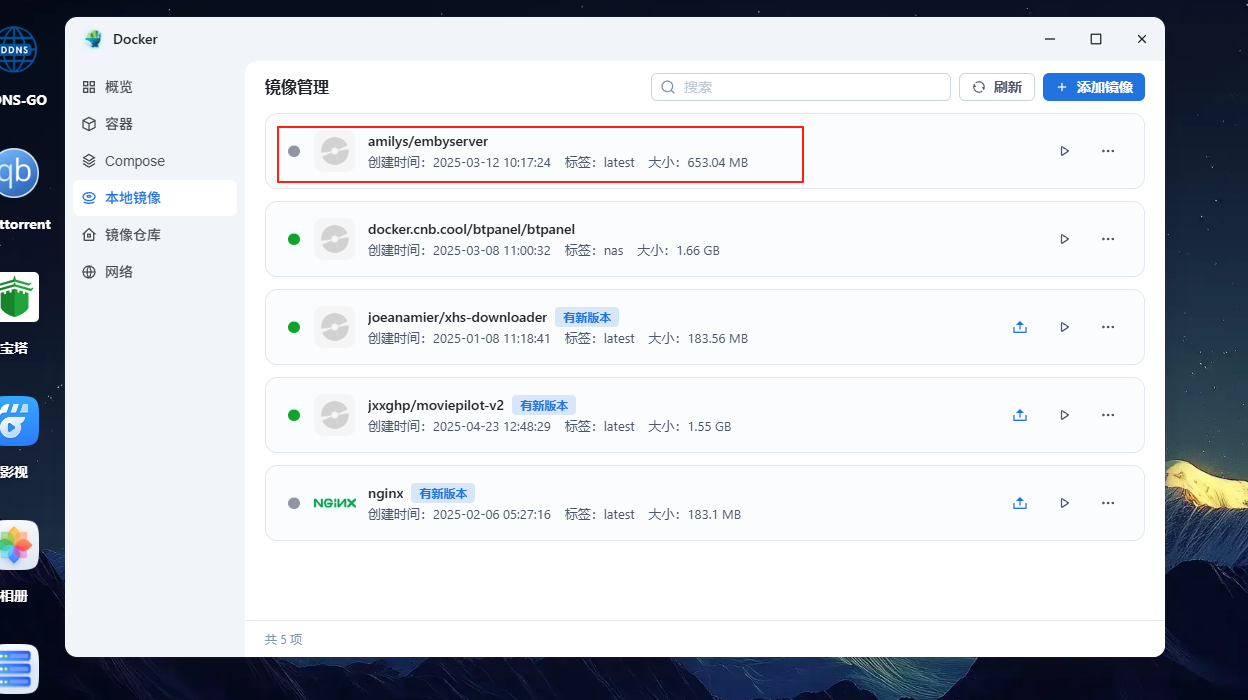Click the green status dot for btpanel
1248x700 pixels.
click(x=294, y=239)
